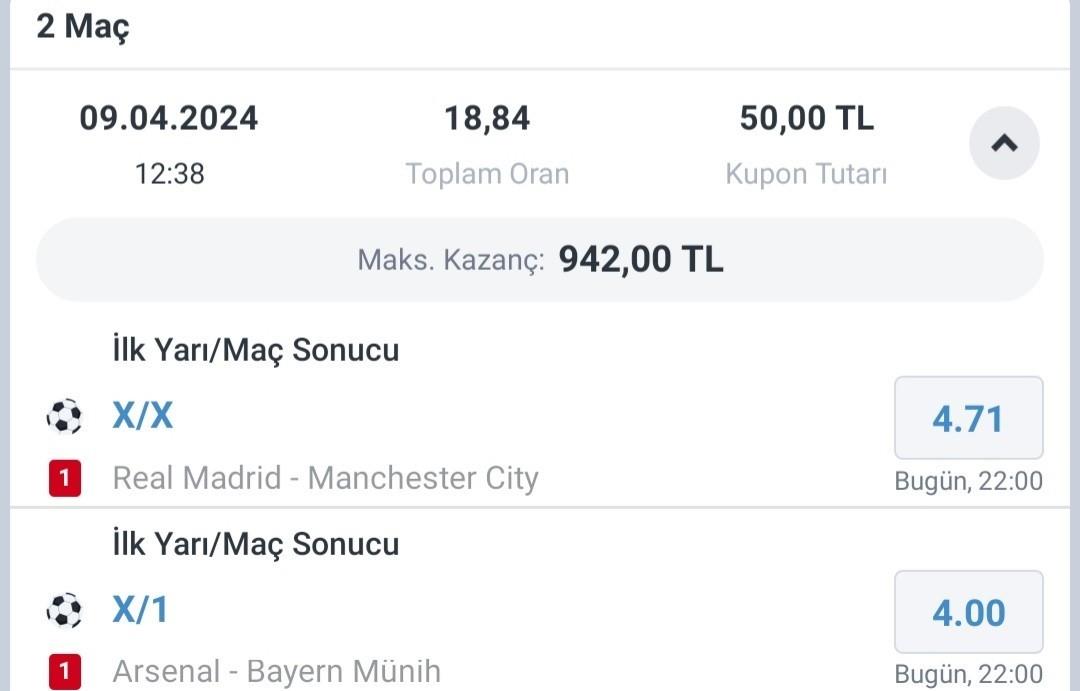
Task: Click the soccer ball icon beside X/X
Action: click(64, 416)
